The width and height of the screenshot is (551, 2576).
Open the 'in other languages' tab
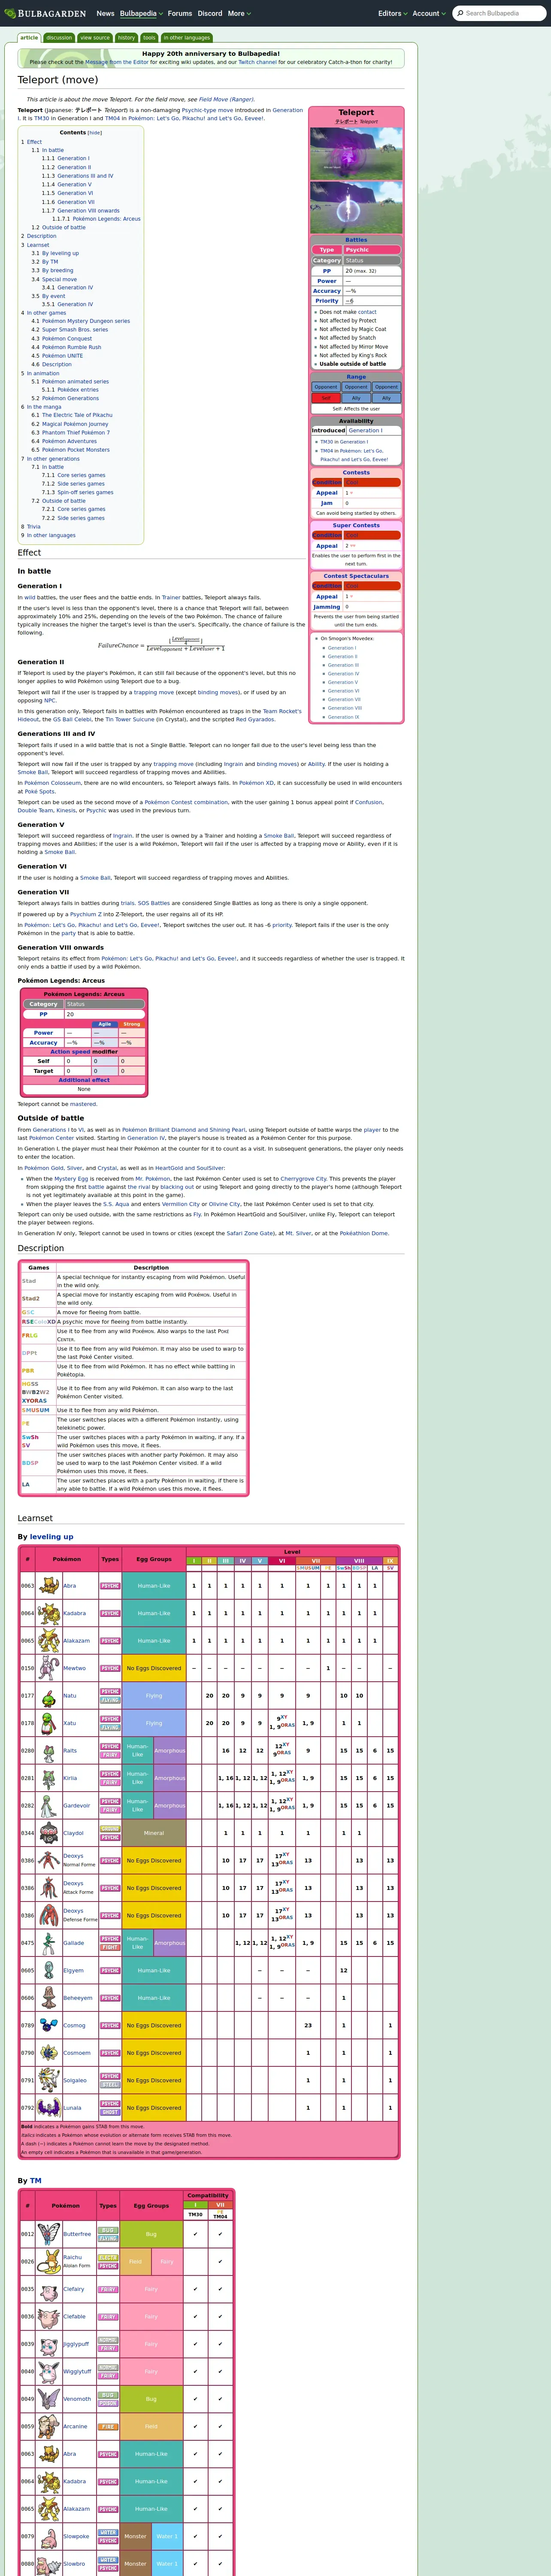point(187,38)
